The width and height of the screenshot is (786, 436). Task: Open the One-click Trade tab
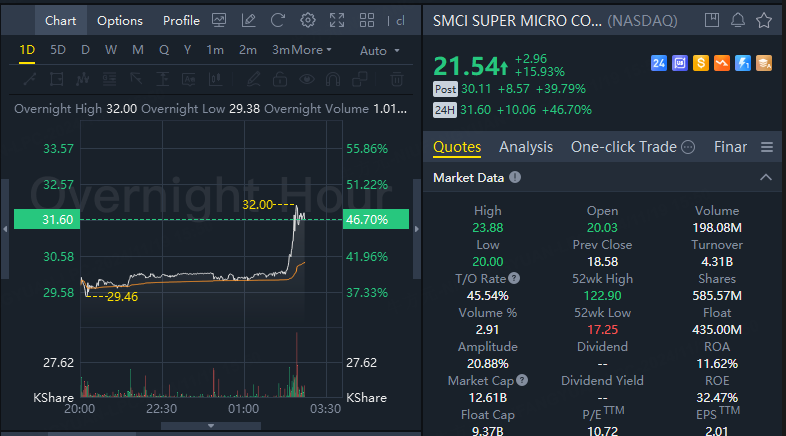point(624,147)
